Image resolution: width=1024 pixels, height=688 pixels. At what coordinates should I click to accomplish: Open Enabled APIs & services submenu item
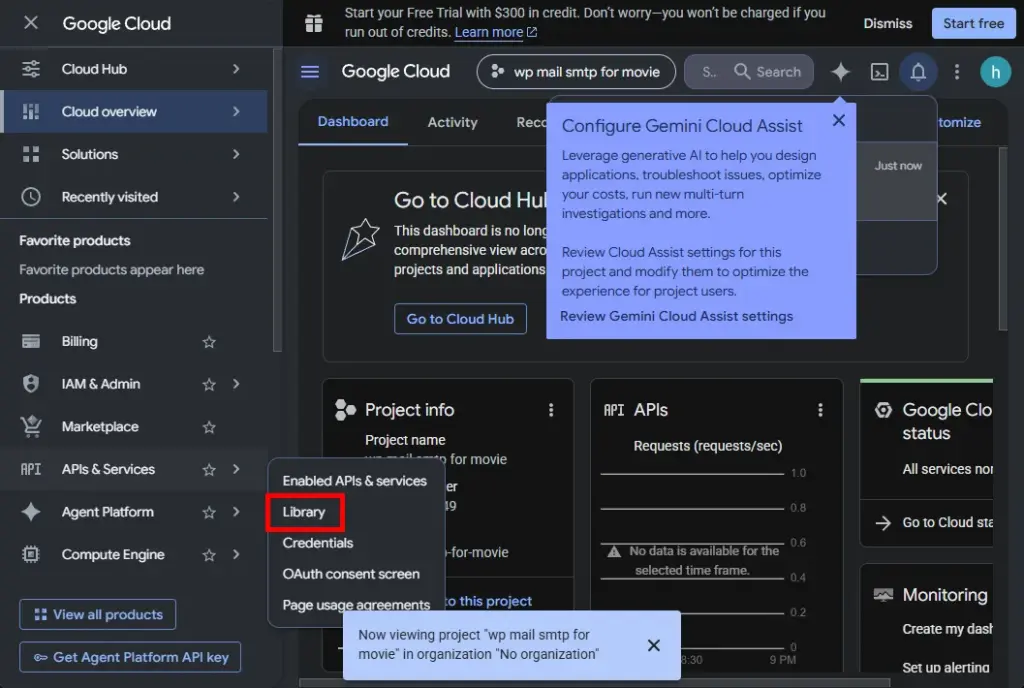point(355,481)
